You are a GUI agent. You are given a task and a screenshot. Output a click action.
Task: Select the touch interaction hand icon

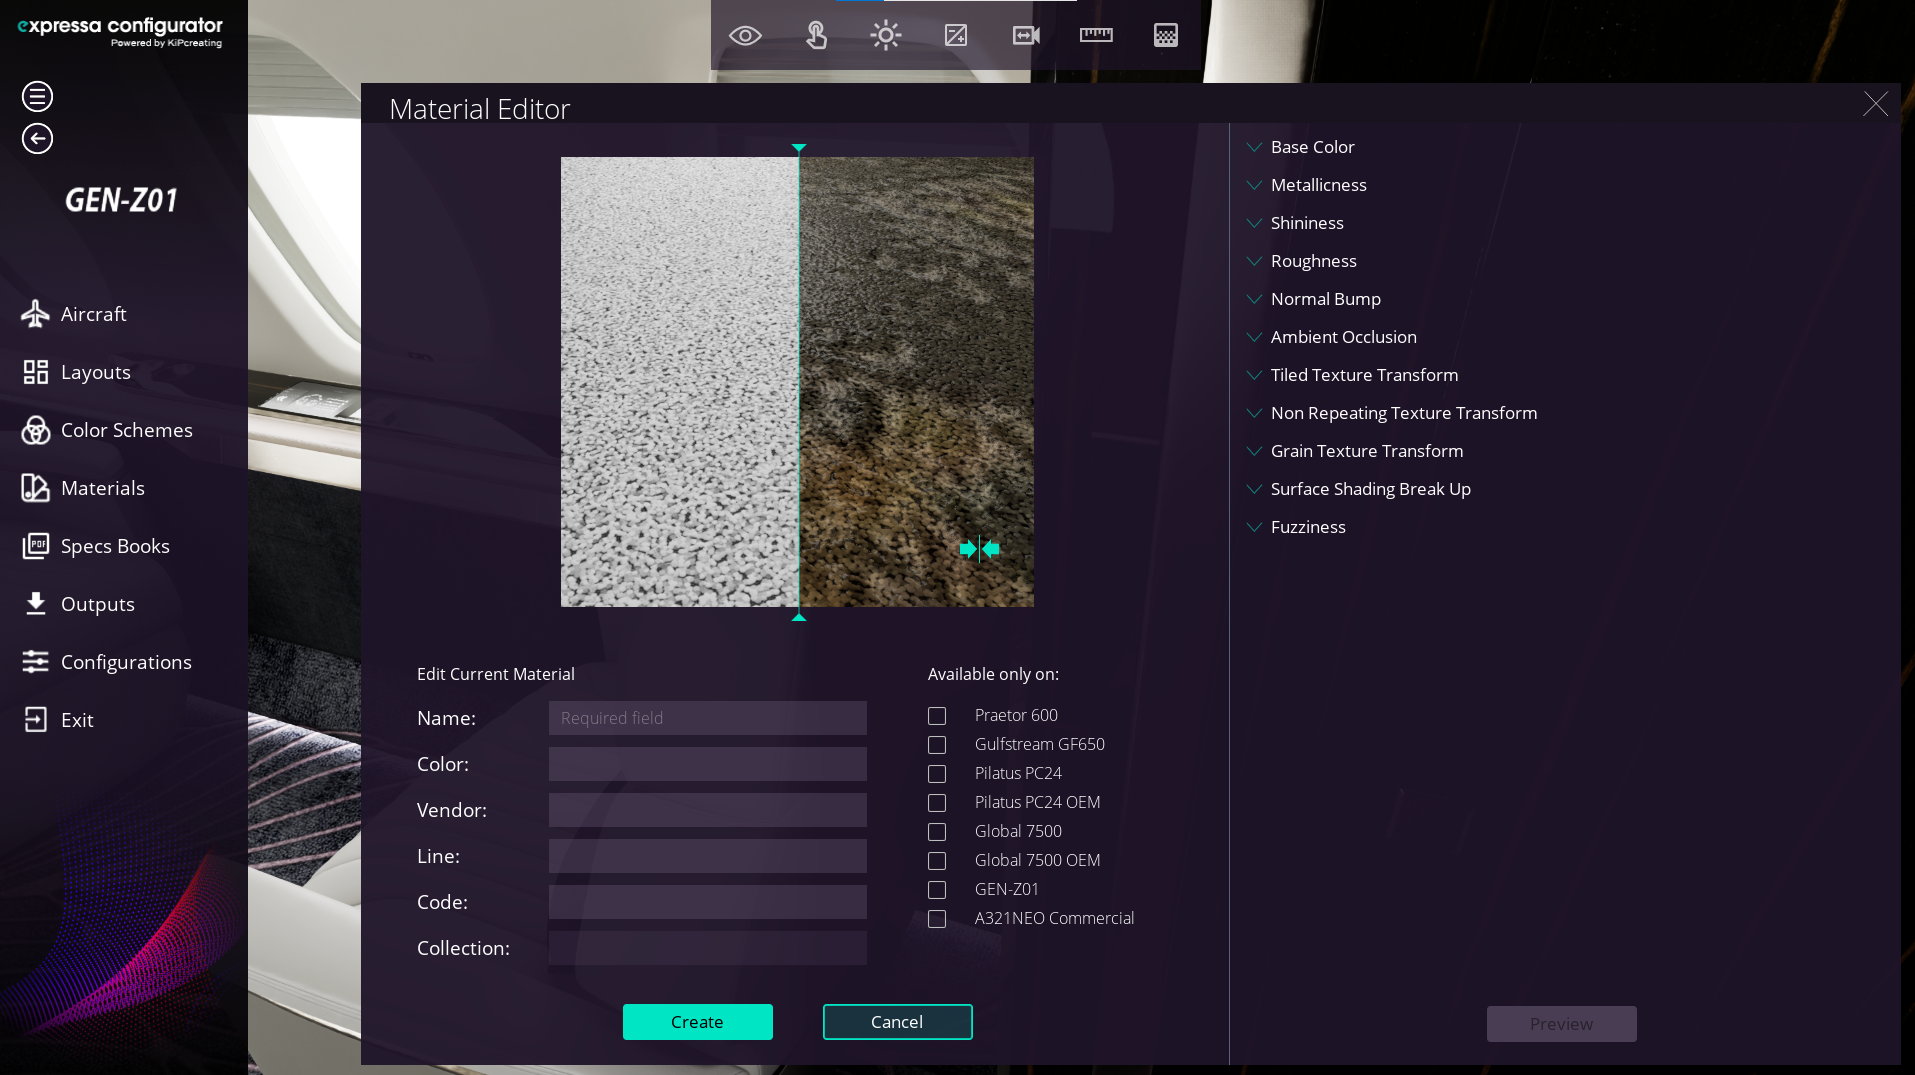[x=816, y=36]
